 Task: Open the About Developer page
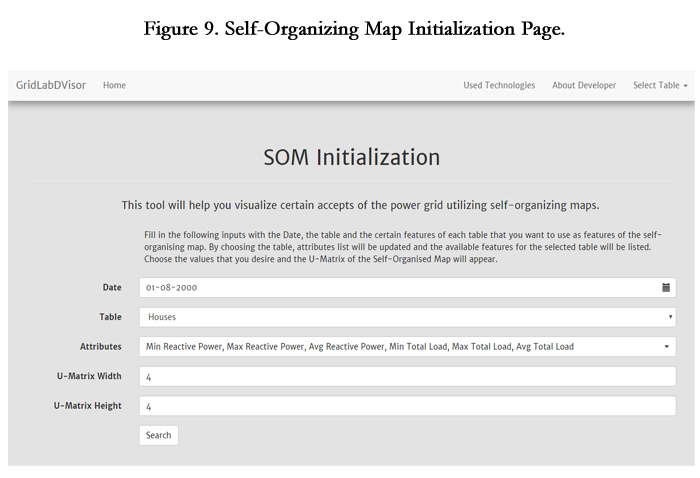point(584,85)
